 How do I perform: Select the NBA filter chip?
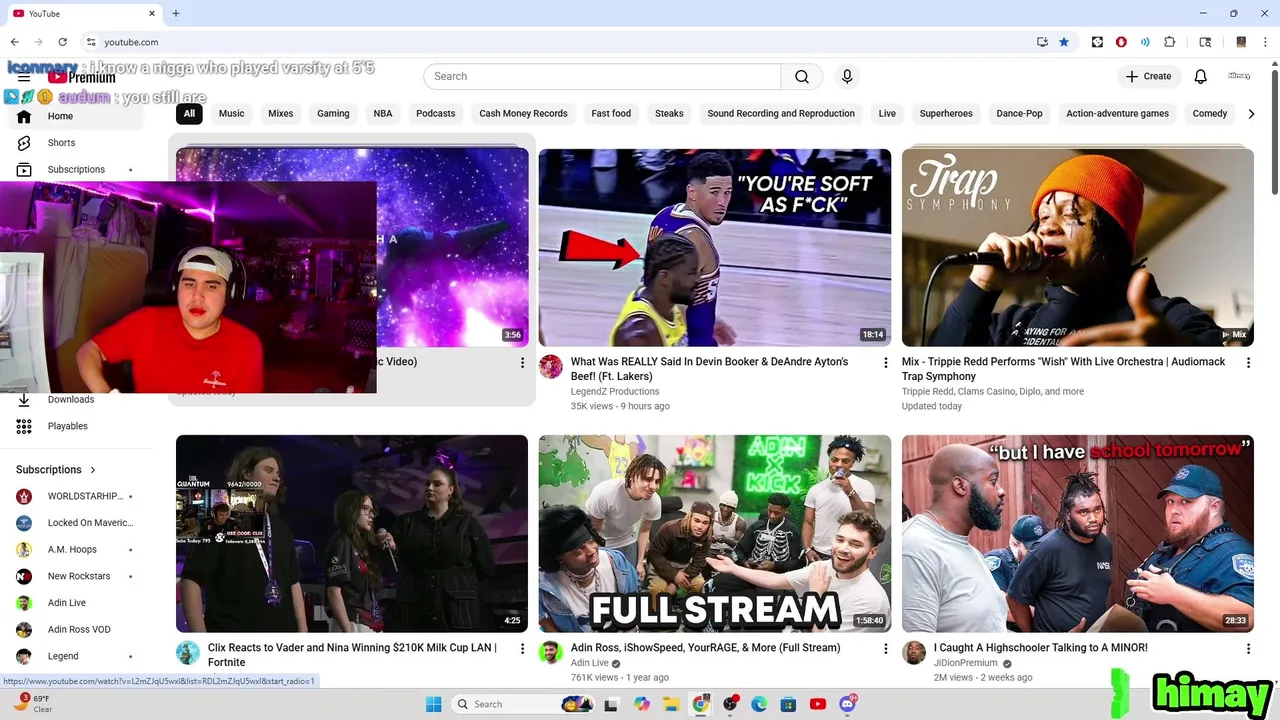click(x=383, y=114)
